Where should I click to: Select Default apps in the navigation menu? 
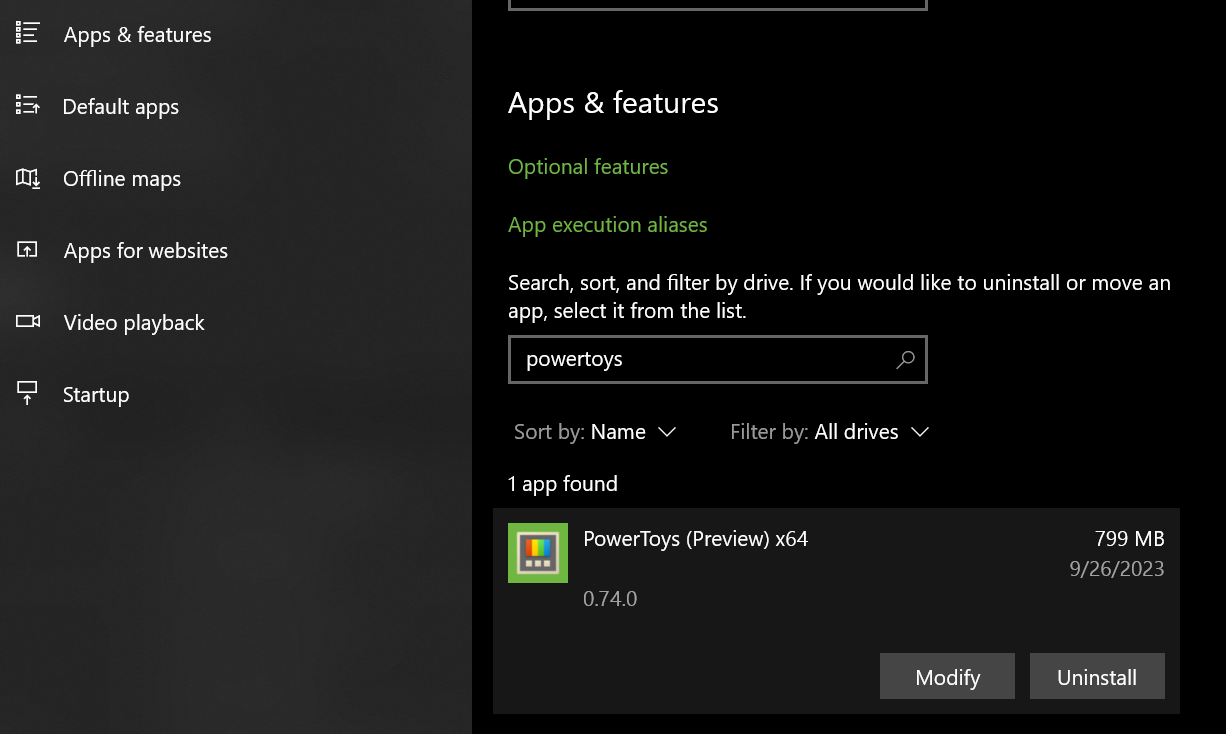click(x=121, y=106)
